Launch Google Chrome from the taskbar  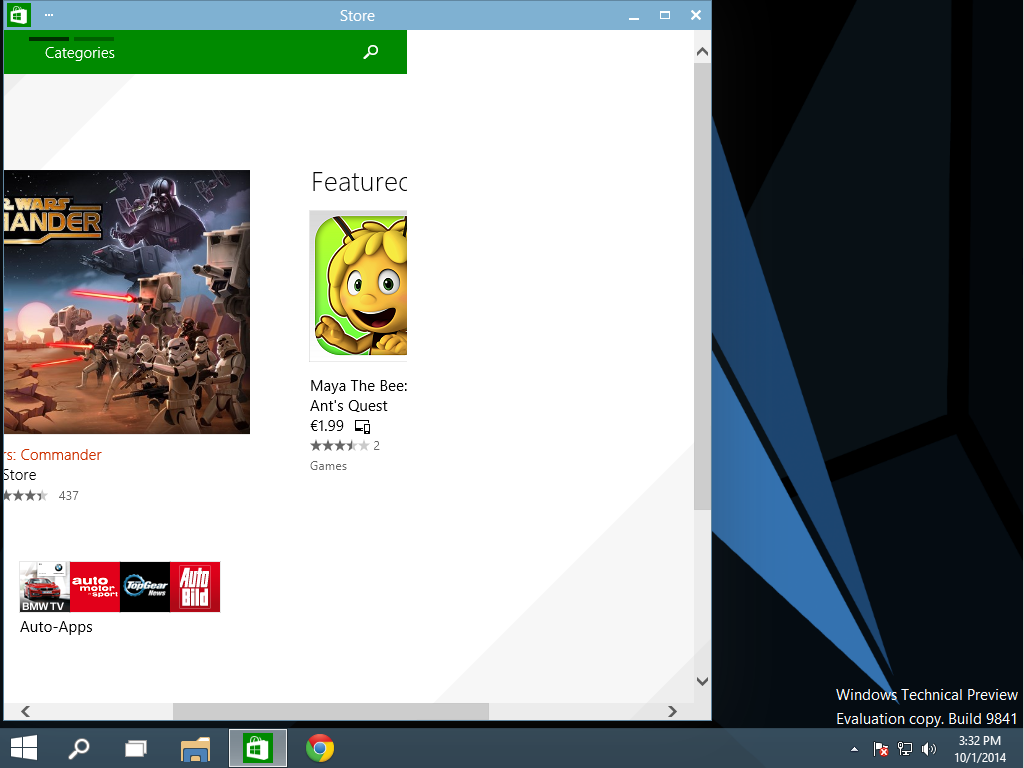[320, 748]
